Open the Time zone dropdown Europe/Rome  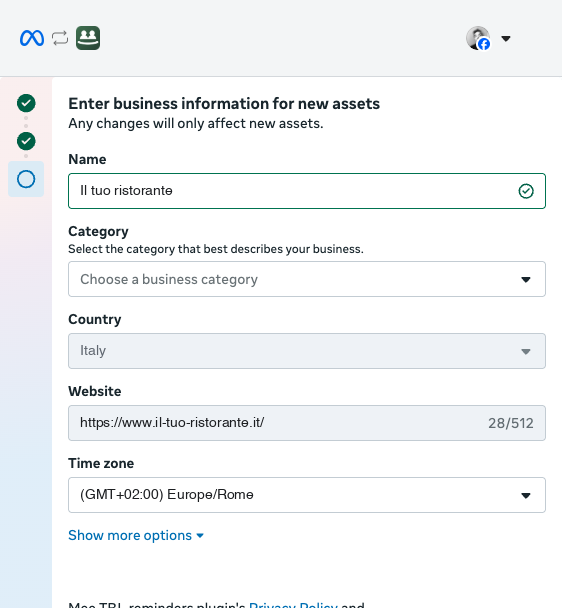307,495
